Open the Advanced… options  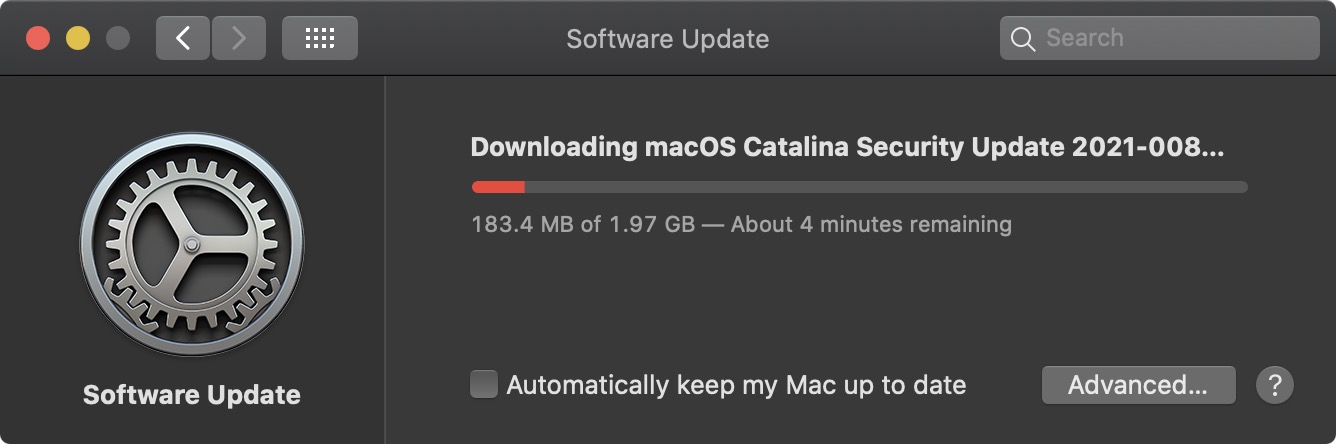point(1138,385)
